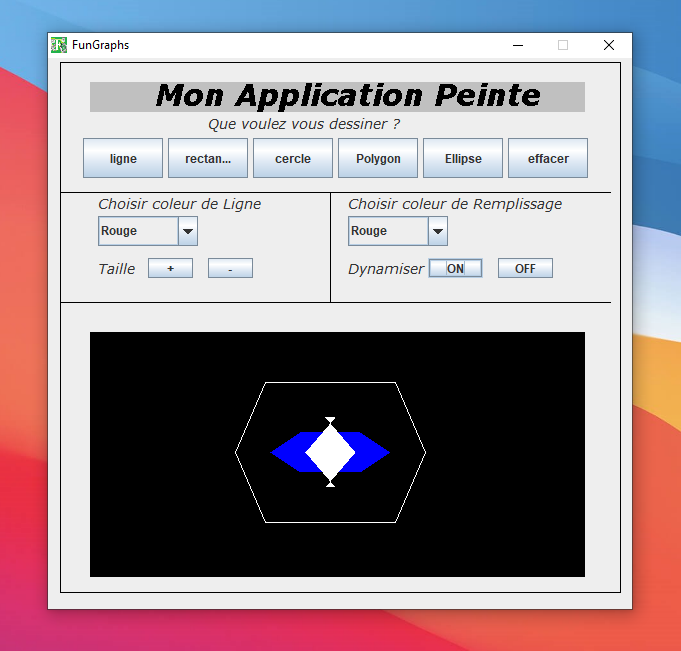Screen dimensions: 681x651
Task: Click the Mon Application Peinte title banner
Action: tap(337, 96)
